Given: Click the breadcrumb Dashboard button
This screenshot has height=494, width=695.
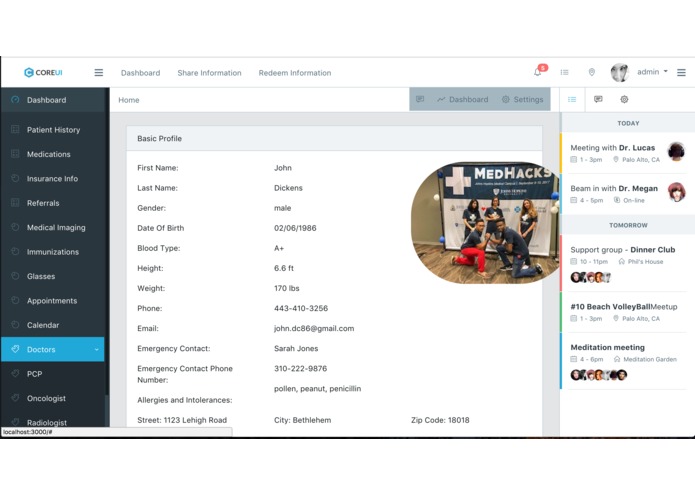Looking at the screenshot, I should (462, 99).
